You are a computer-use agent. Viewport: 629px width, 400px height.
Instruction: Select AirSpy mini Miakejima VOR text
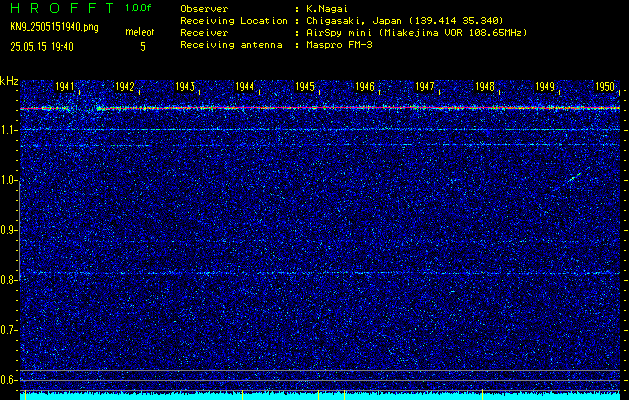click(x=417, y=33)
